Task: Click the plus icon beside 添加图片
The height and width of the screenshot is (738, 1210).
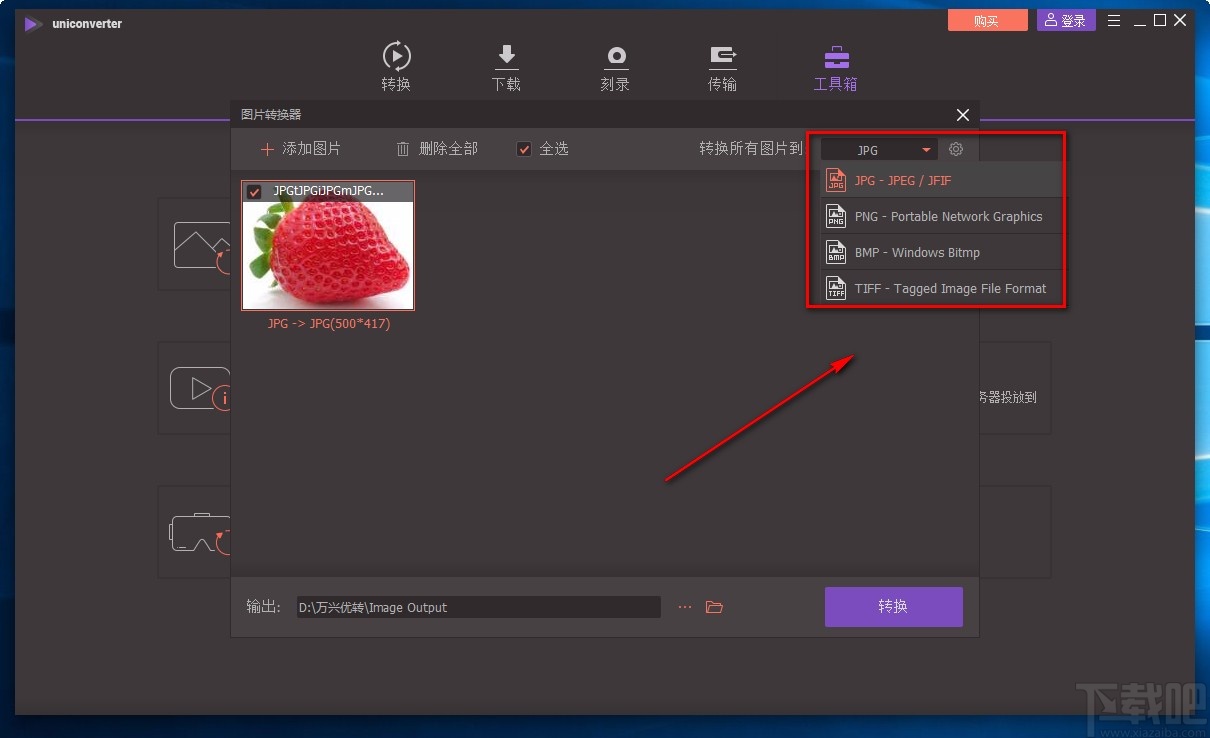Action: (x=267, y=149)
